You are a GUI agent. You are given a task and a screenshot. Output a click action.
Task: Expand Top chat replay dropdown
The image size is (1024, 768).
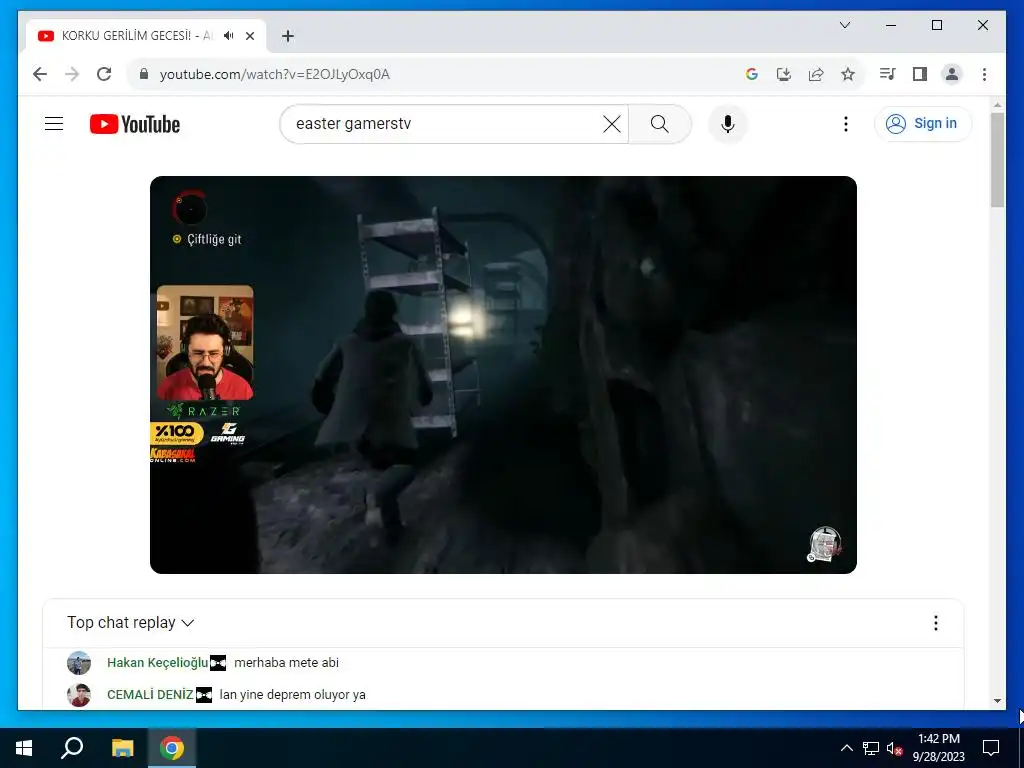(131, 622)
